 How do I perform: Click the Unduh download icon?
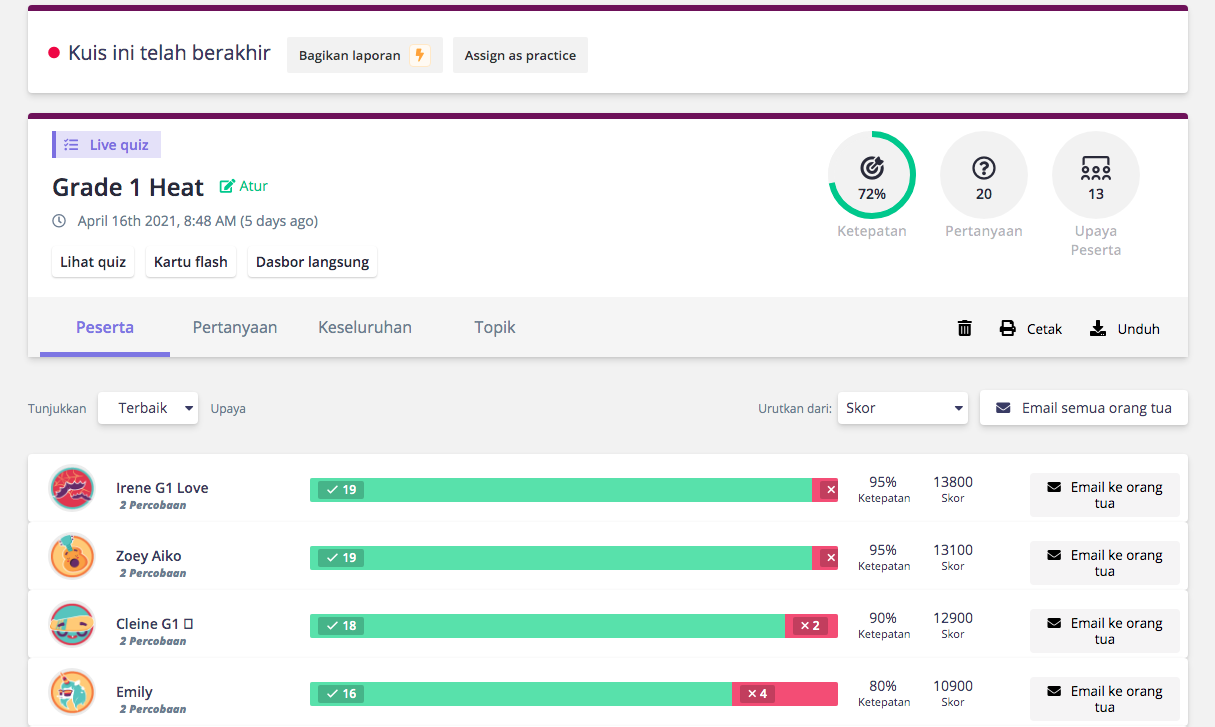pos(1098,328)
